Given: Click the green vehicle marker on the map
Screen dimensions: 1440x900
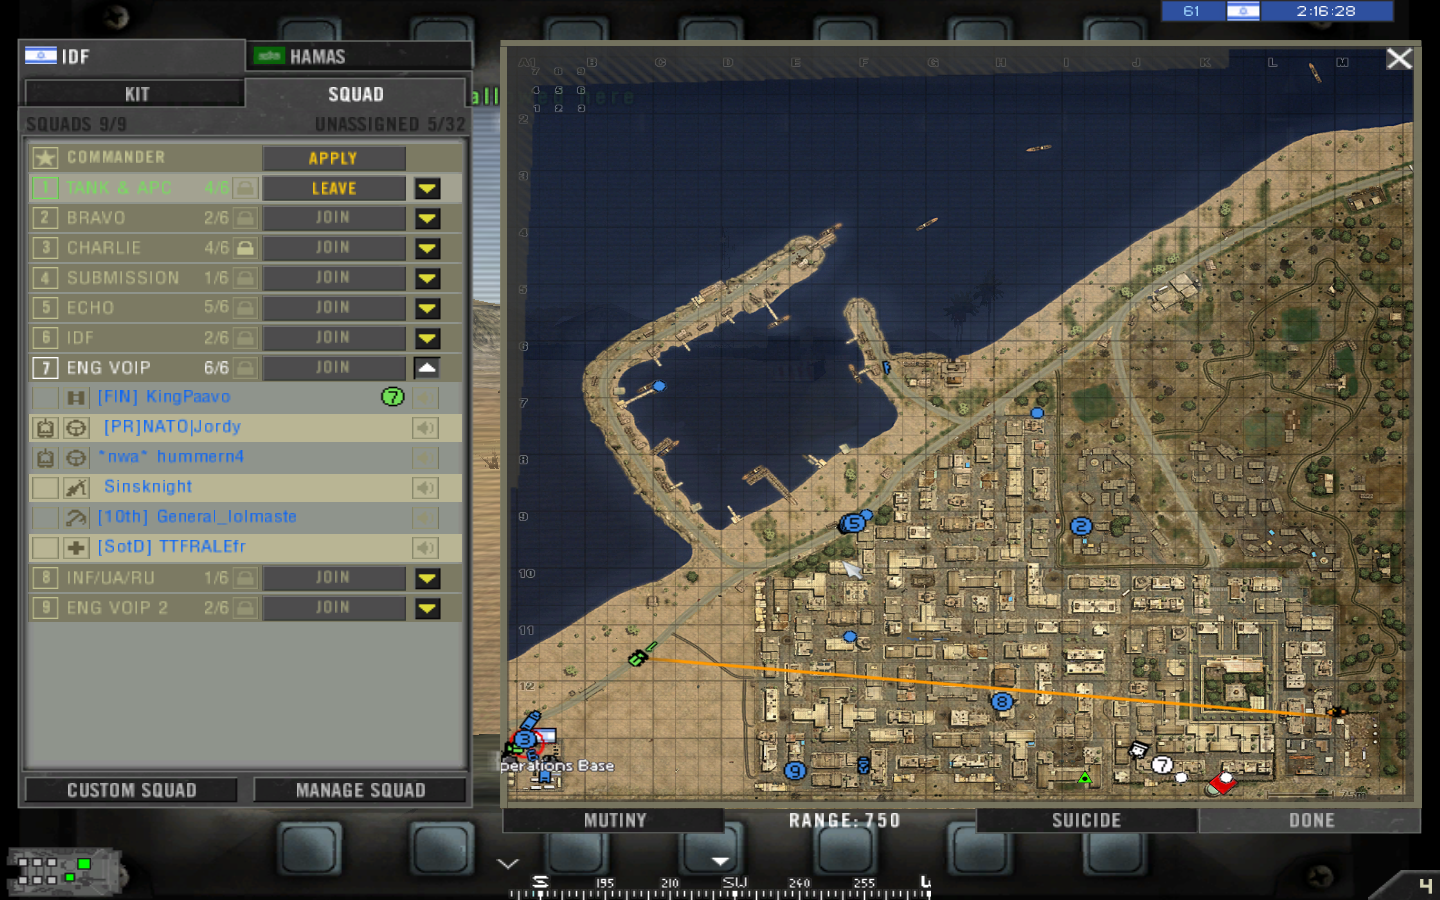Looking at the screenshot, I should (638, 657).
